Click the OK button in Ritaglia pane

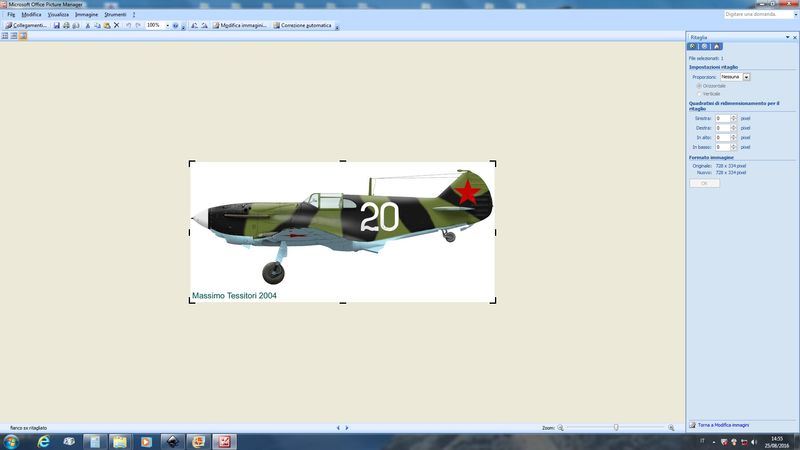[704, 183]
